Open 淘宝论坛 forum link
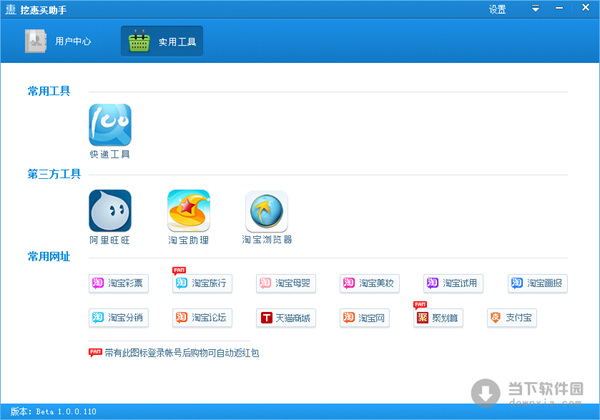Viewport: 600px width, 420px height. (203, 318)
